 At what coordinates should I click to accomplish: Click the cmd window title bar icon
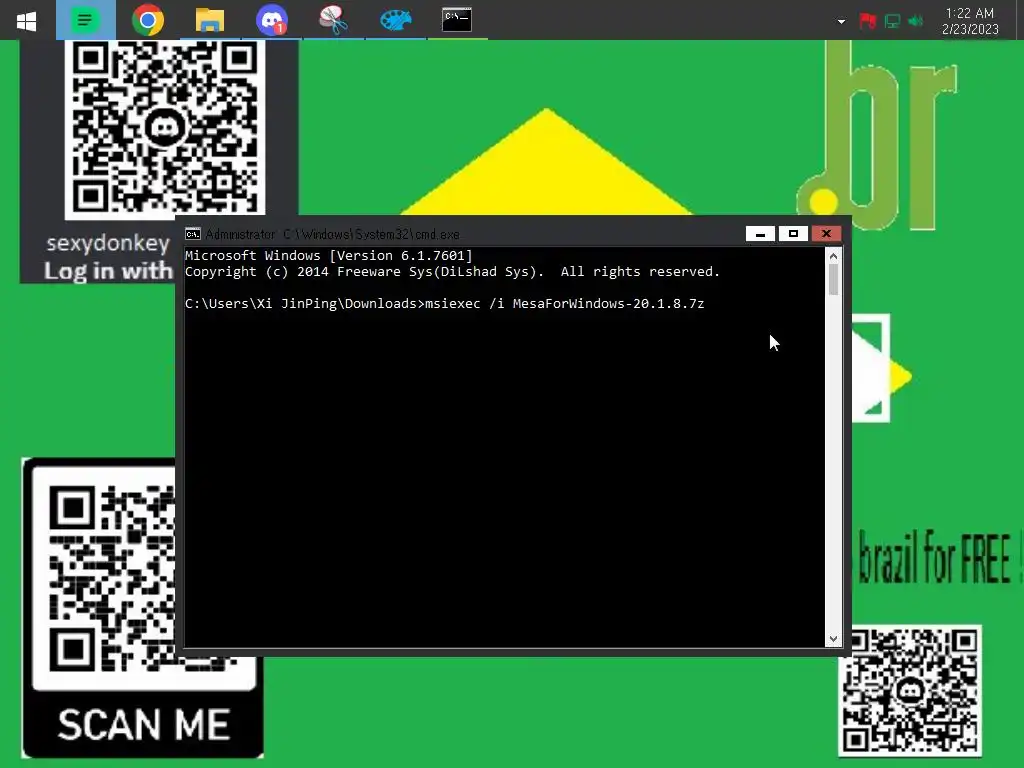tap(193, 234)
